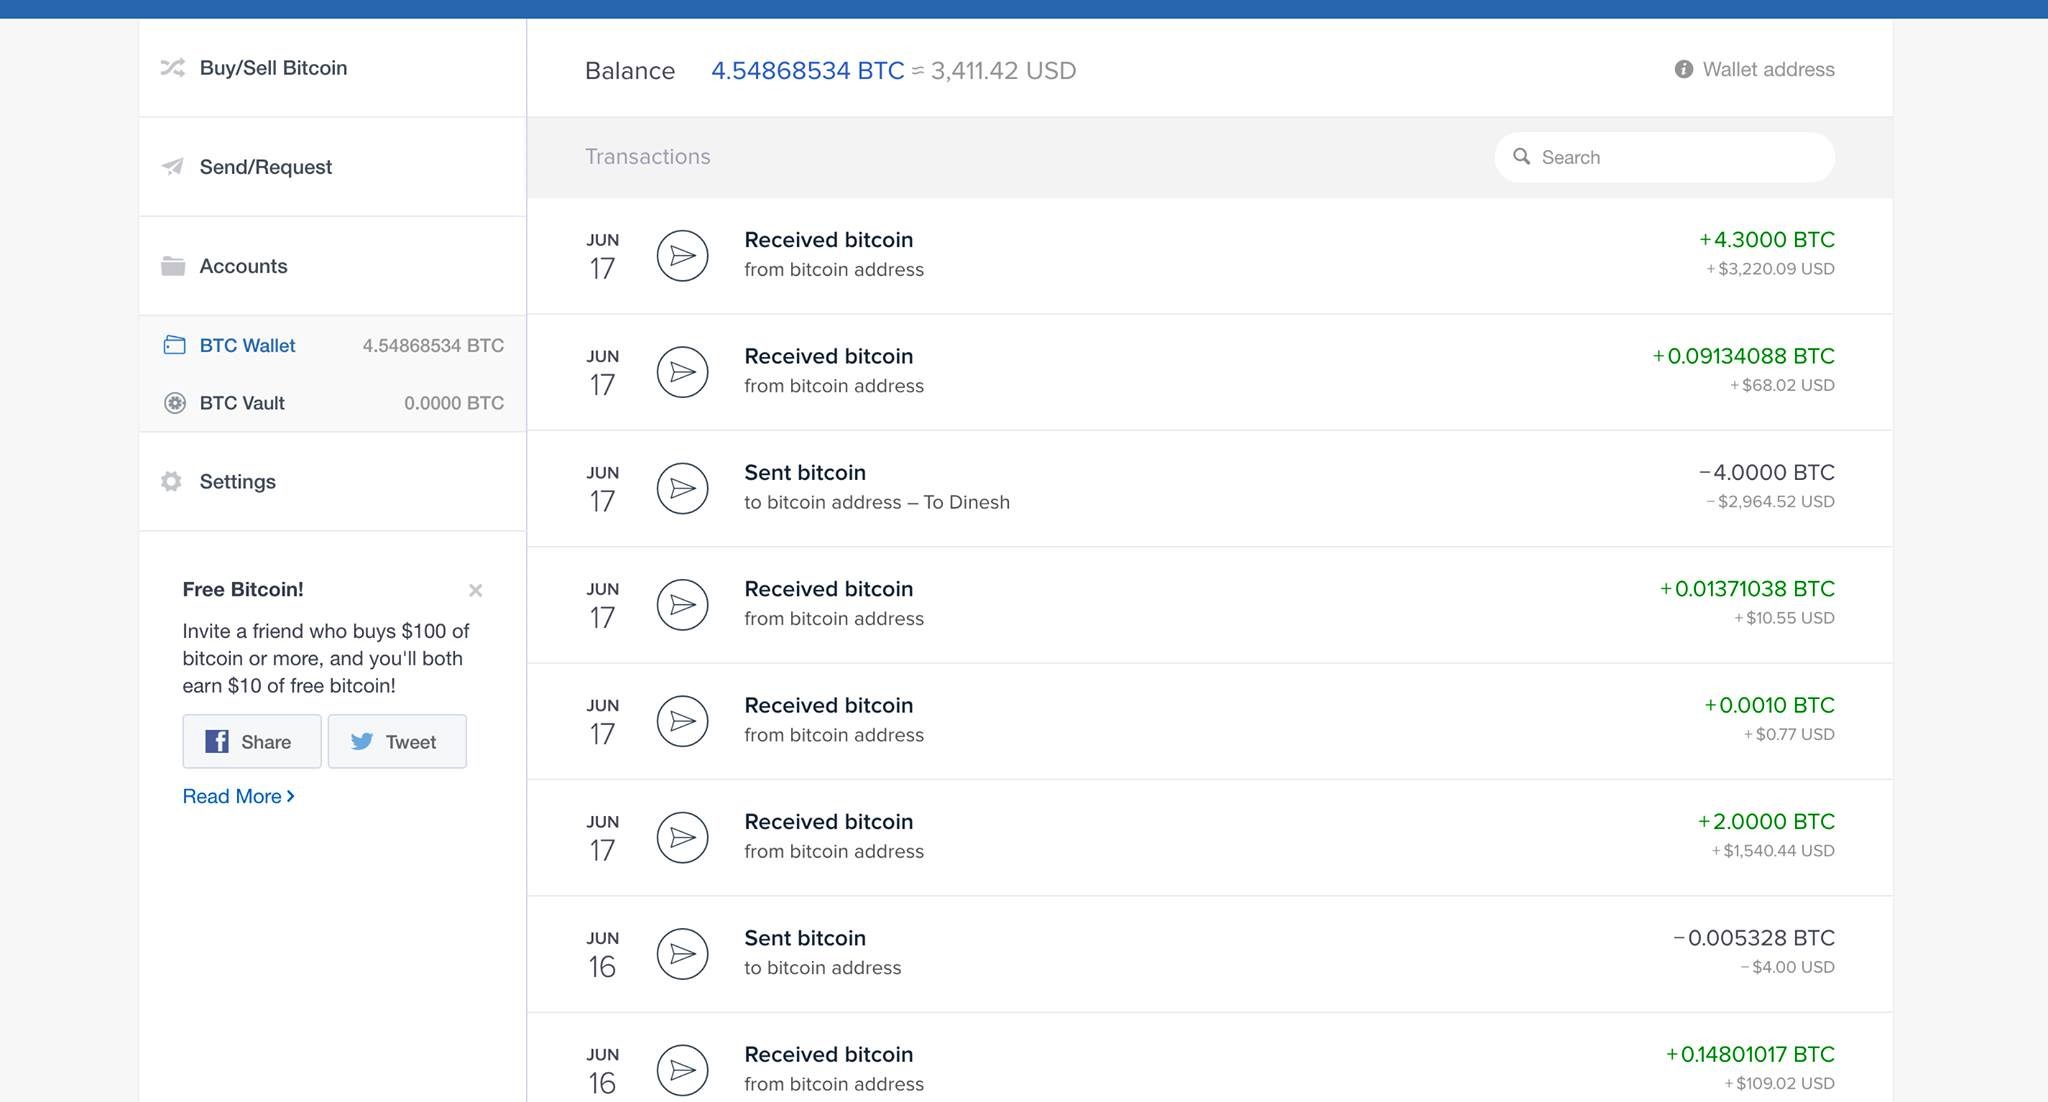
Task: Open the Buy/Sell Bitcoin menu item
Action: tap(273, 68)
